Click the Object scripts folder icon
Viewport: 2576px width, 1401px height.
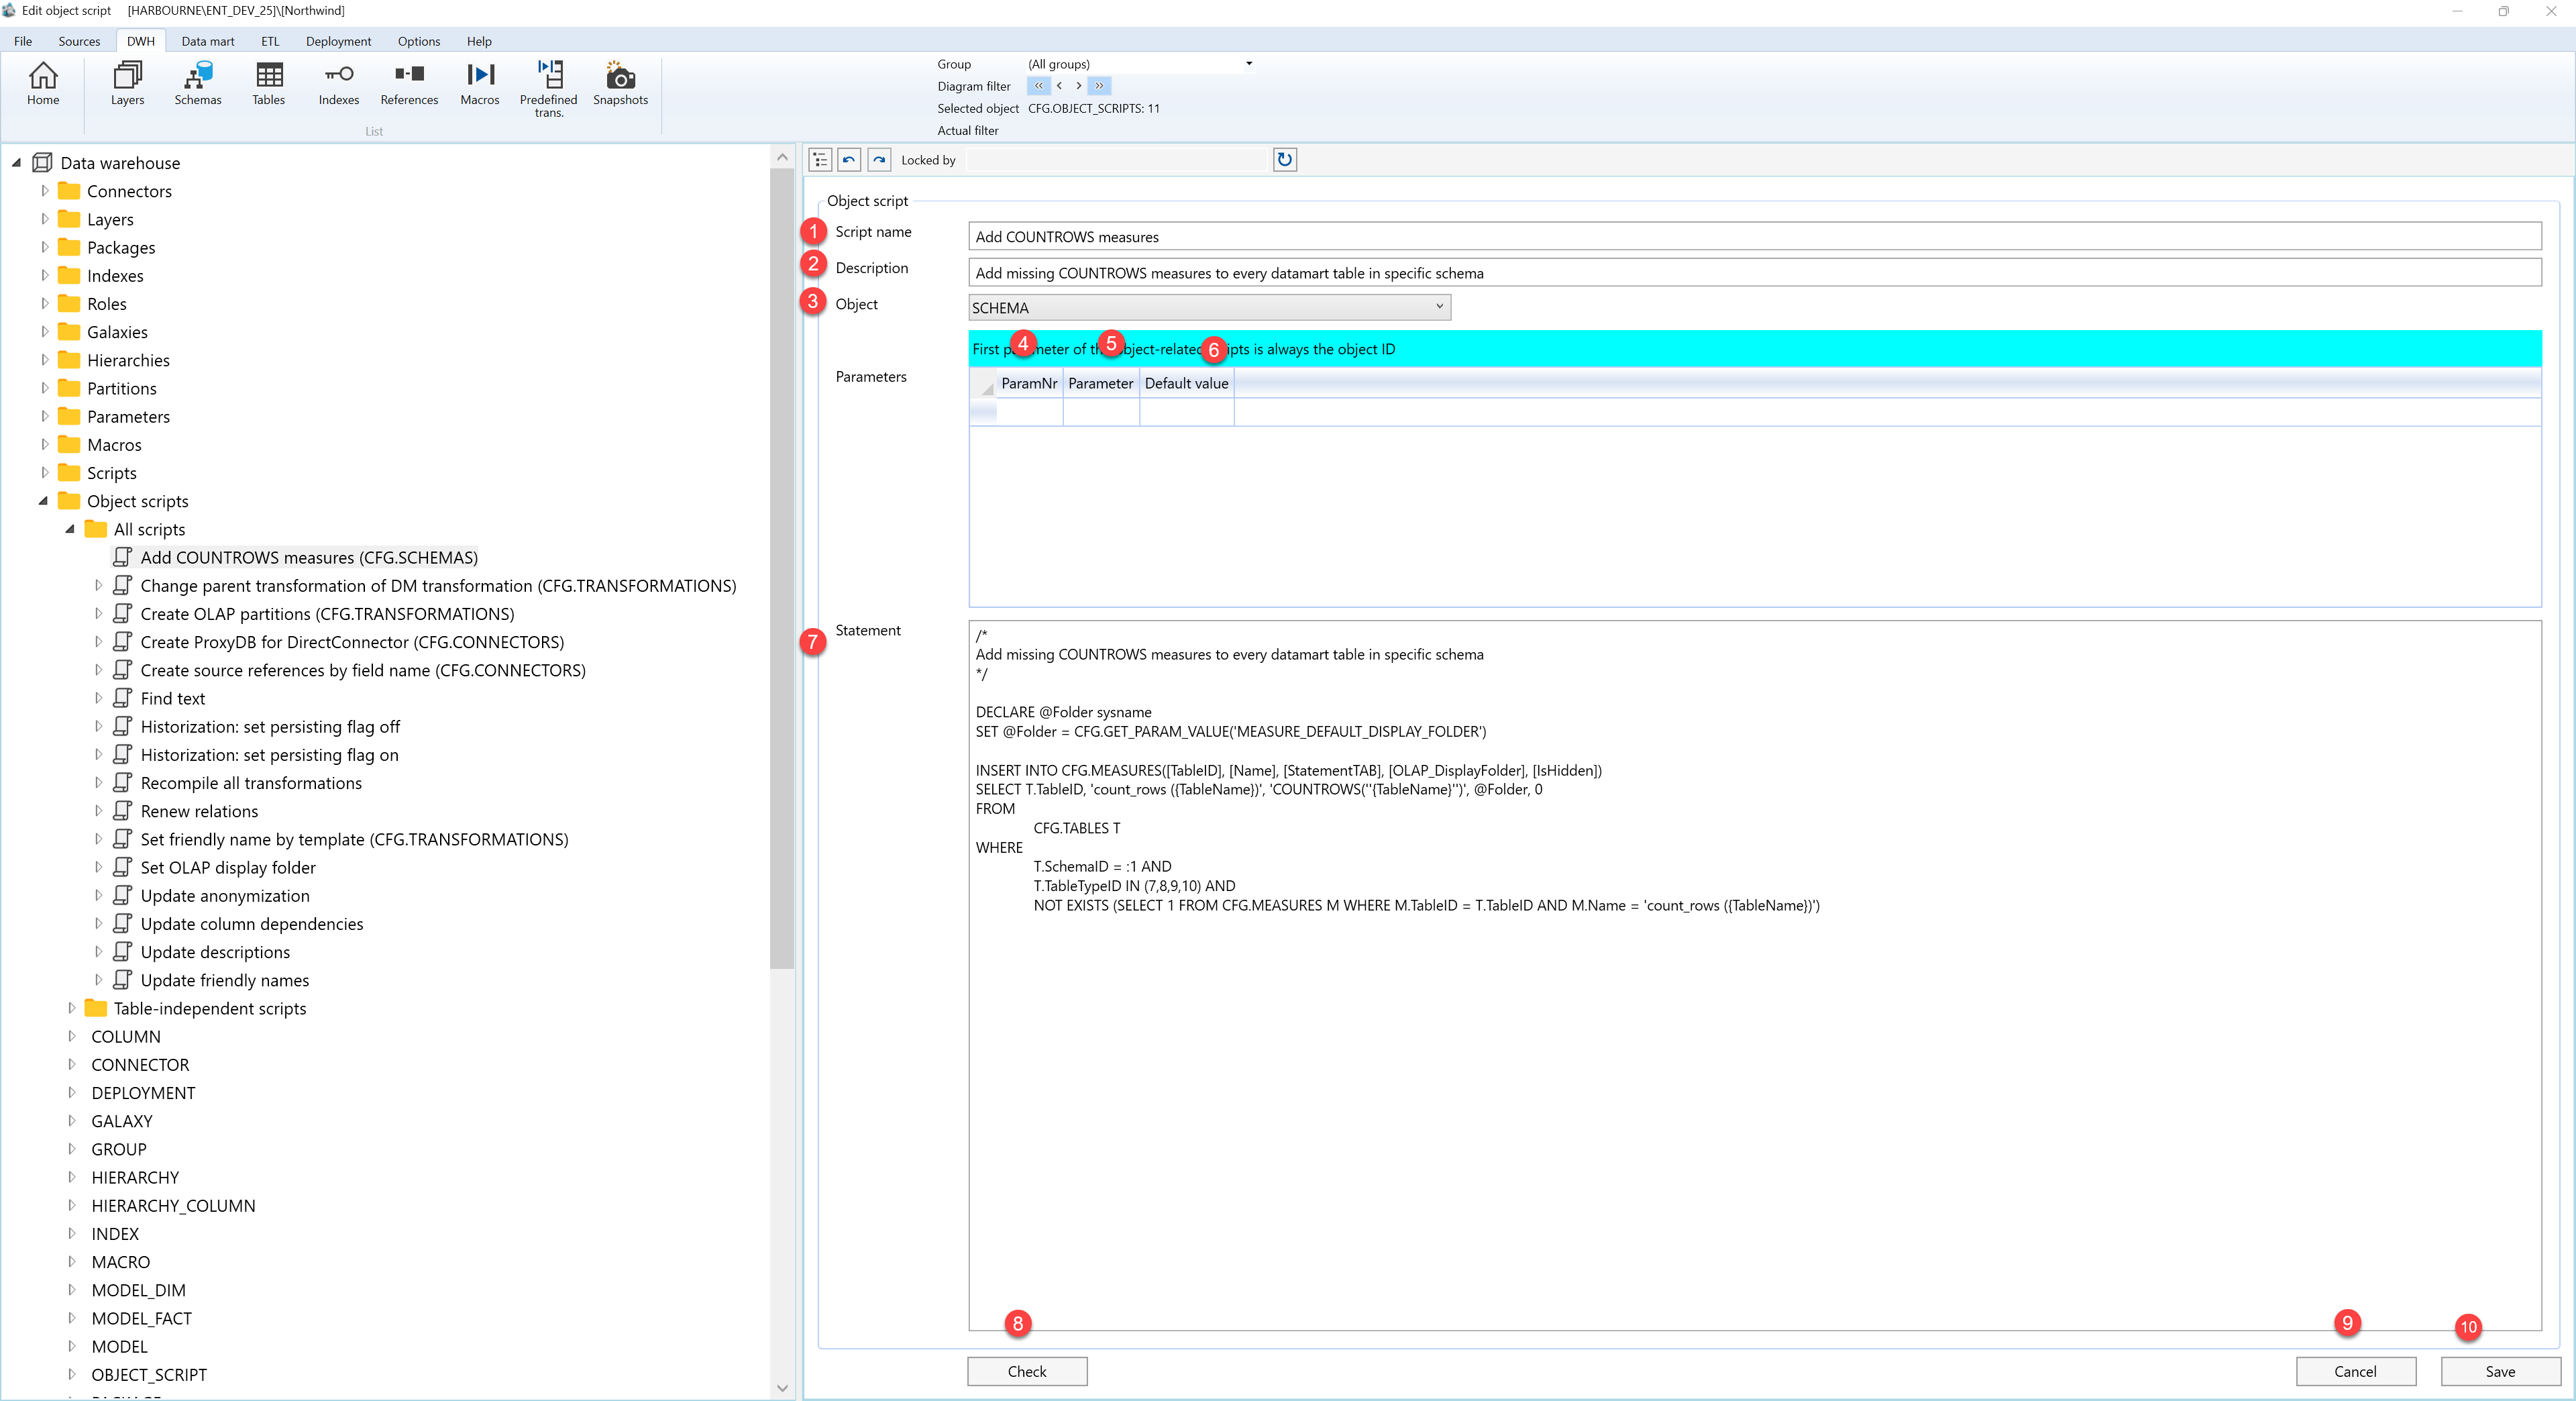pyautogui.click(x=69, y=501)
